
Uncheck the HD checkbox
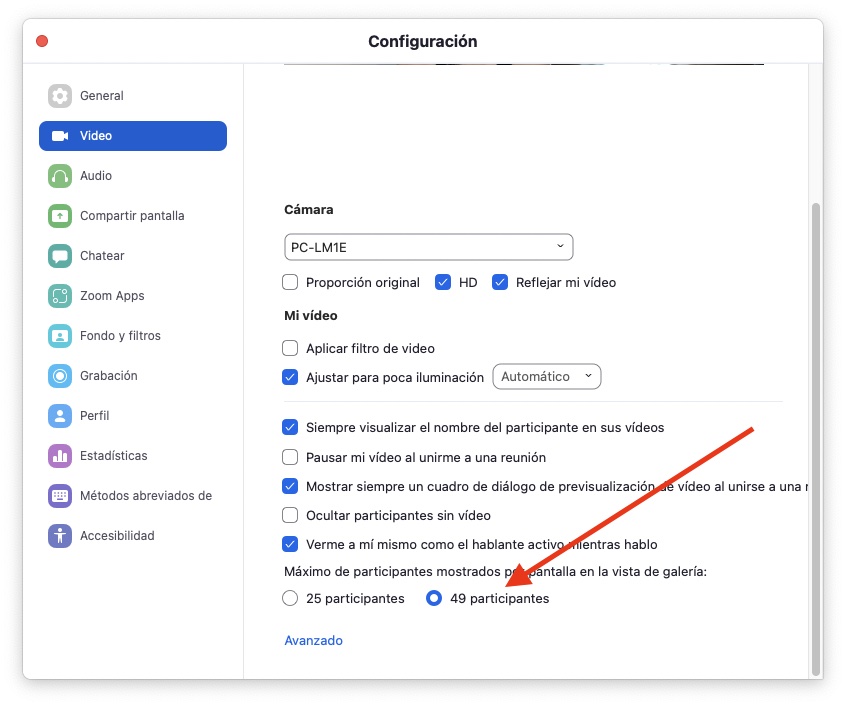click(444, 282)
